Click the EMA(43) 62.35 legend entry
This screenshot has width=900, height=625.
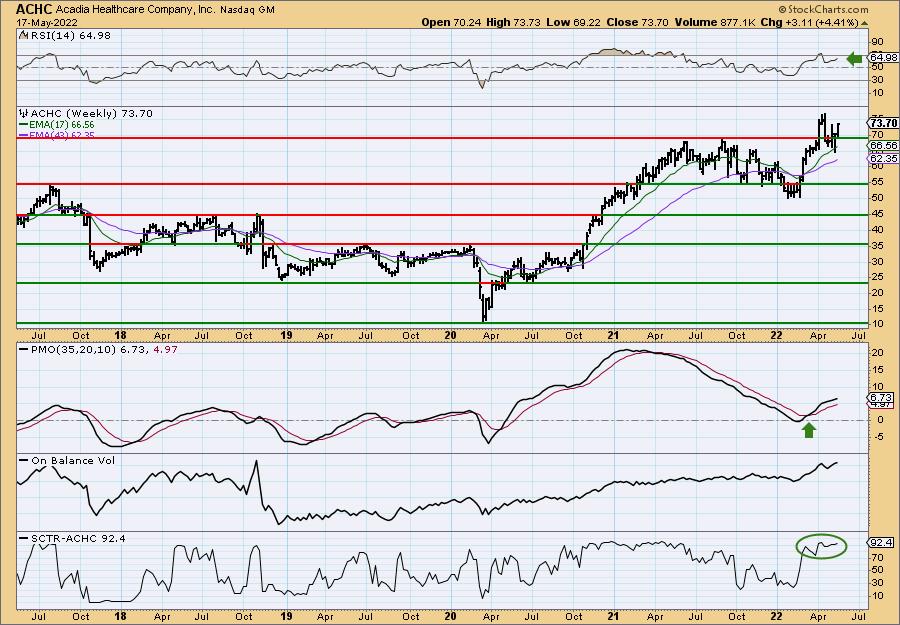57,135
